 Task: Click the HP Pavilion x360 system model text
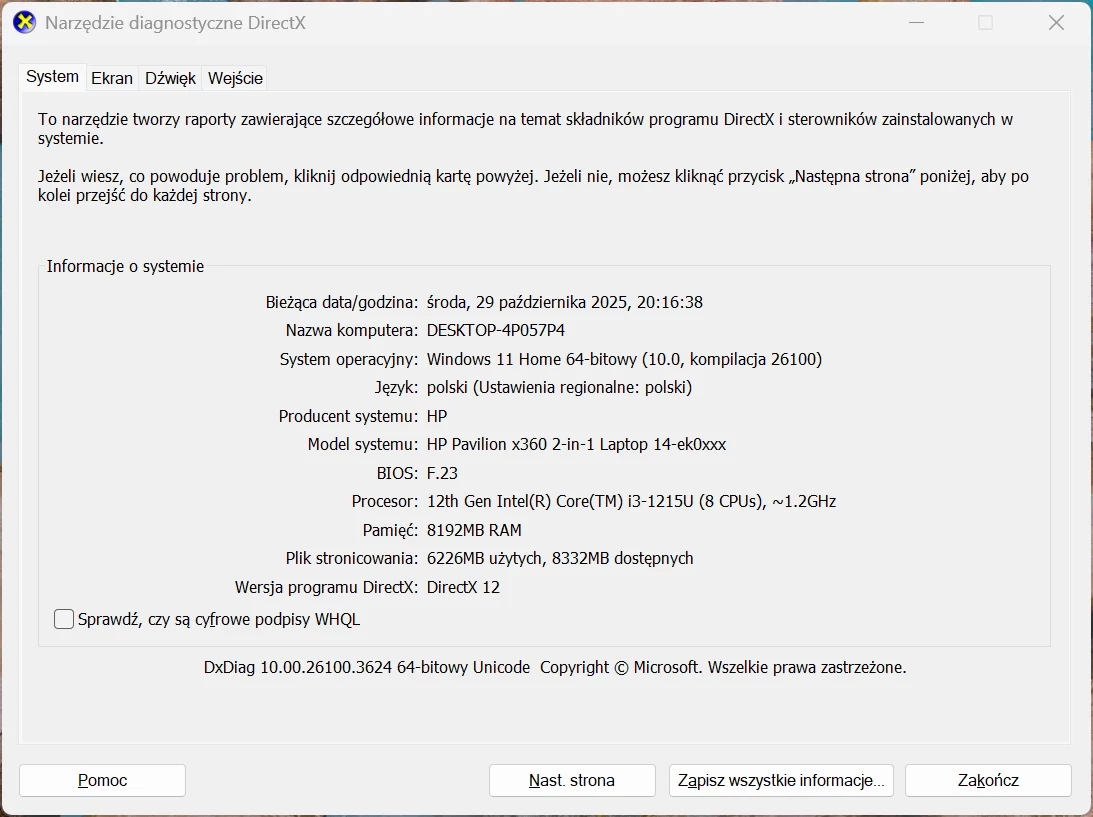576,444
